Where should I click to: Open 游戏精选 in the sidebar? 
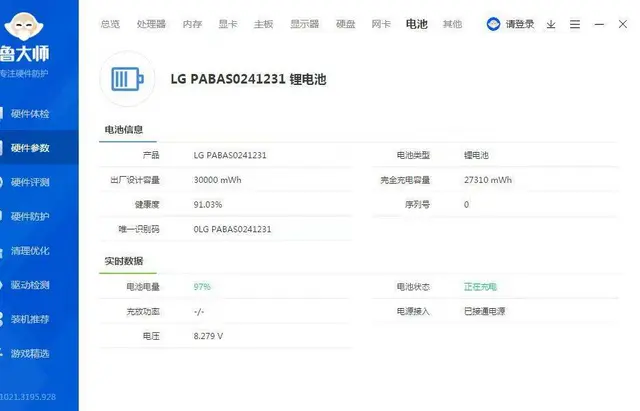30,353
